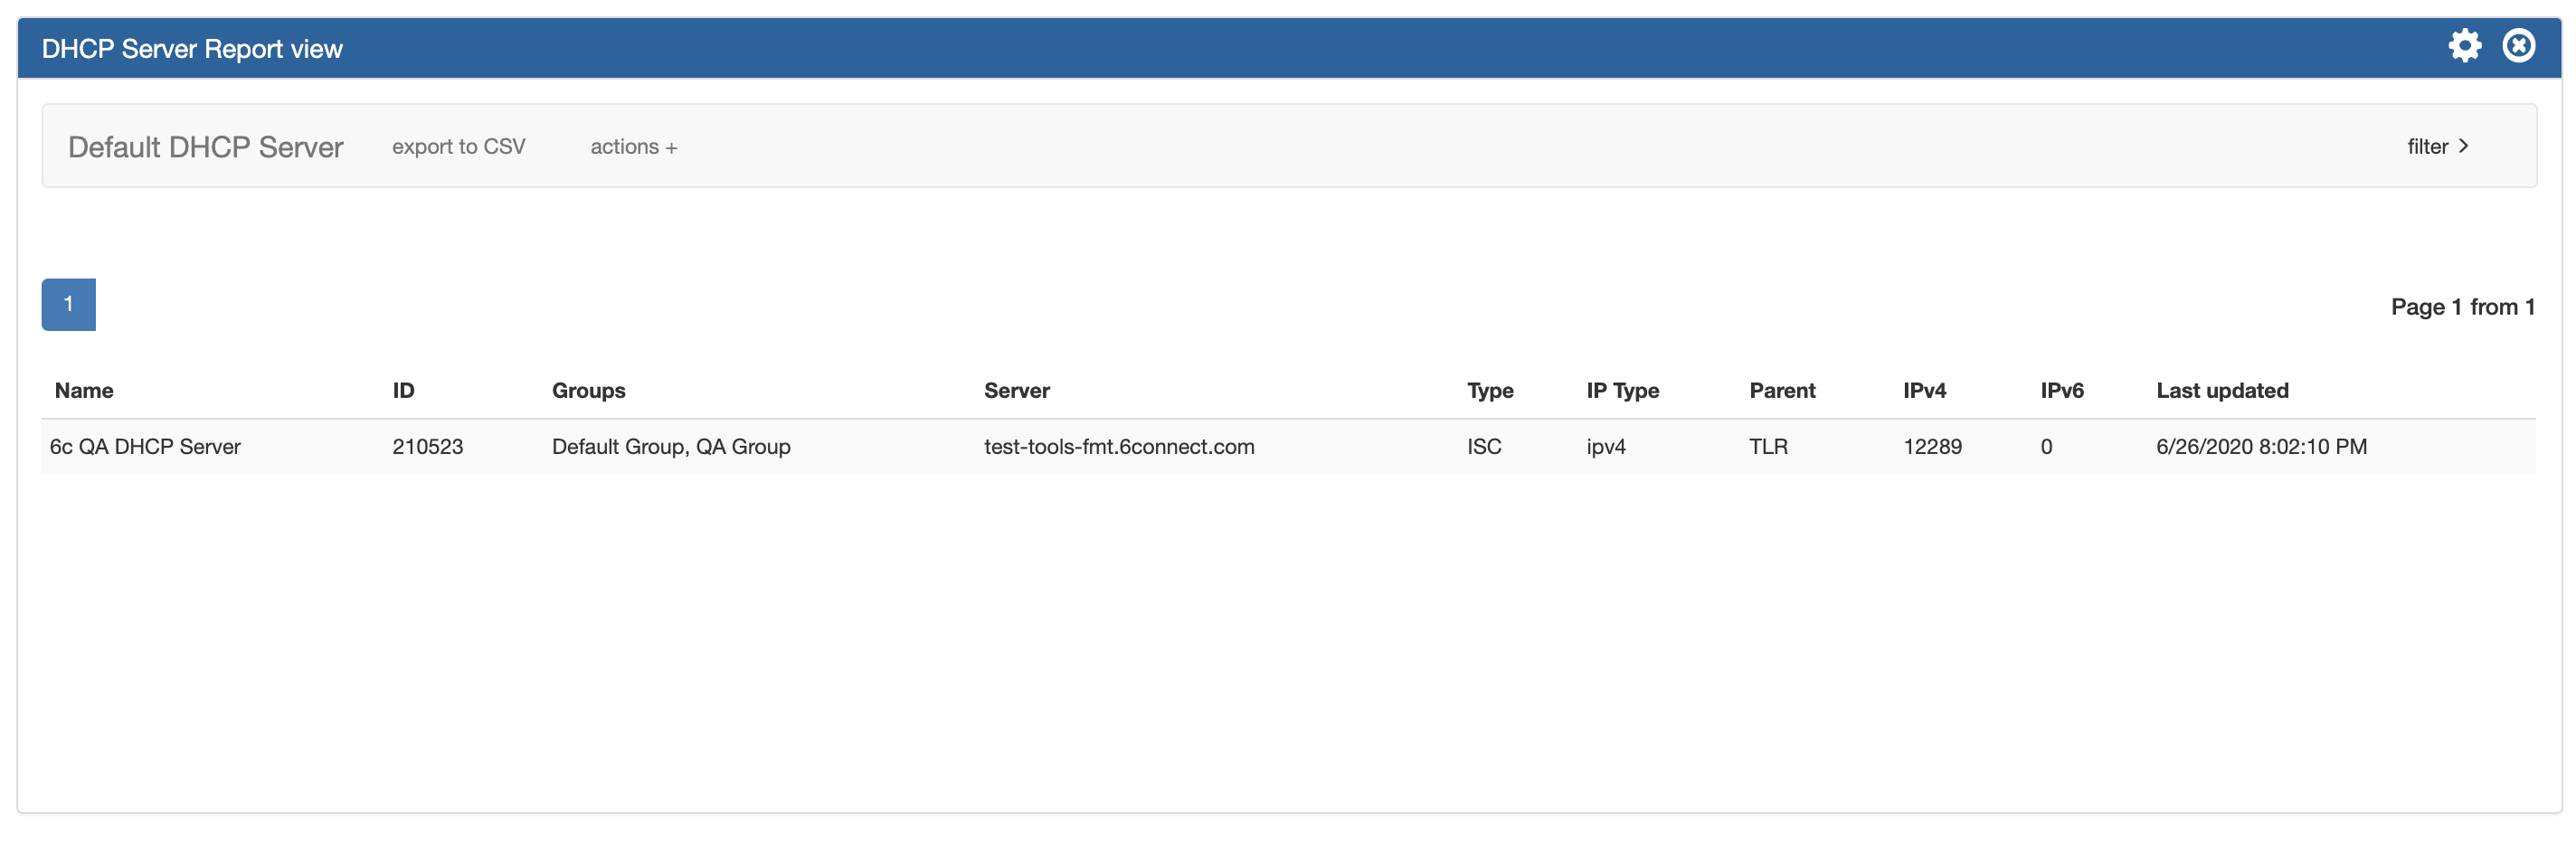2576x841 pixels.
Task: Export the report to CSV
Action: pos(458,147)
